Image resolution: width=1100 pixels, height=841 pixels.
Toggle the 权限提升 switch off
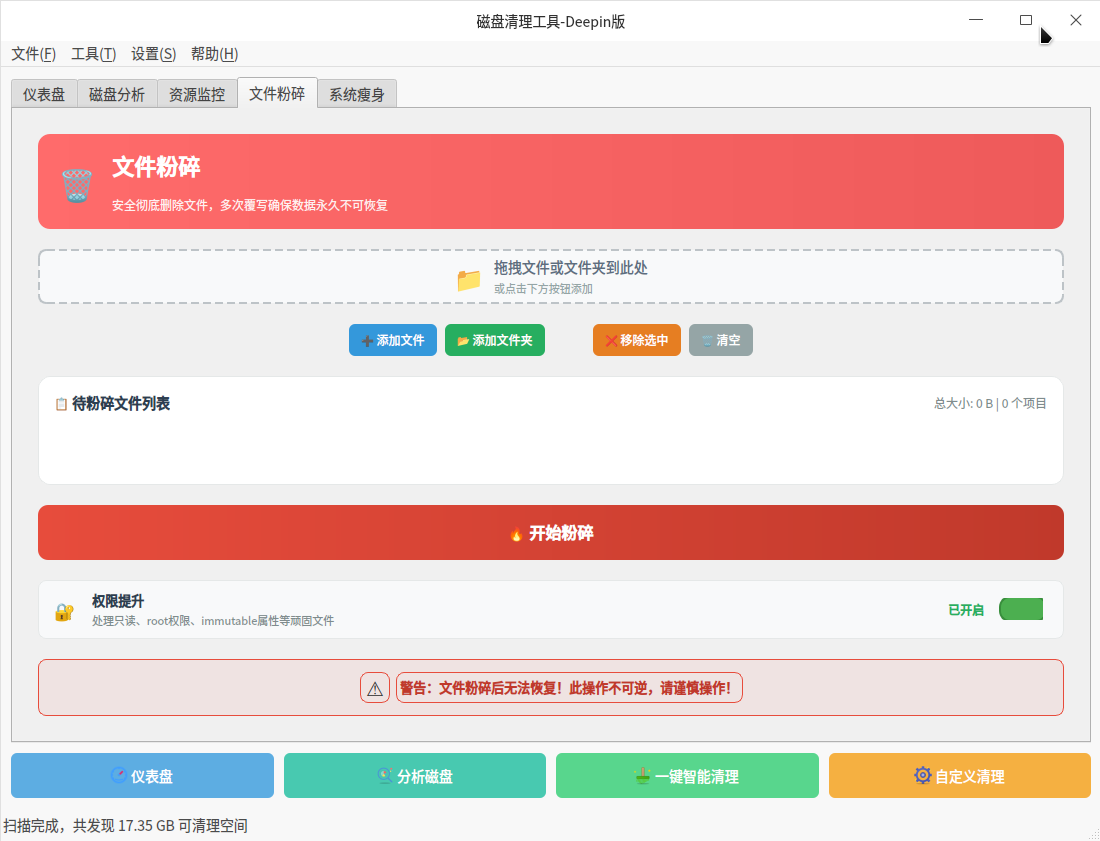point(1021,610)
